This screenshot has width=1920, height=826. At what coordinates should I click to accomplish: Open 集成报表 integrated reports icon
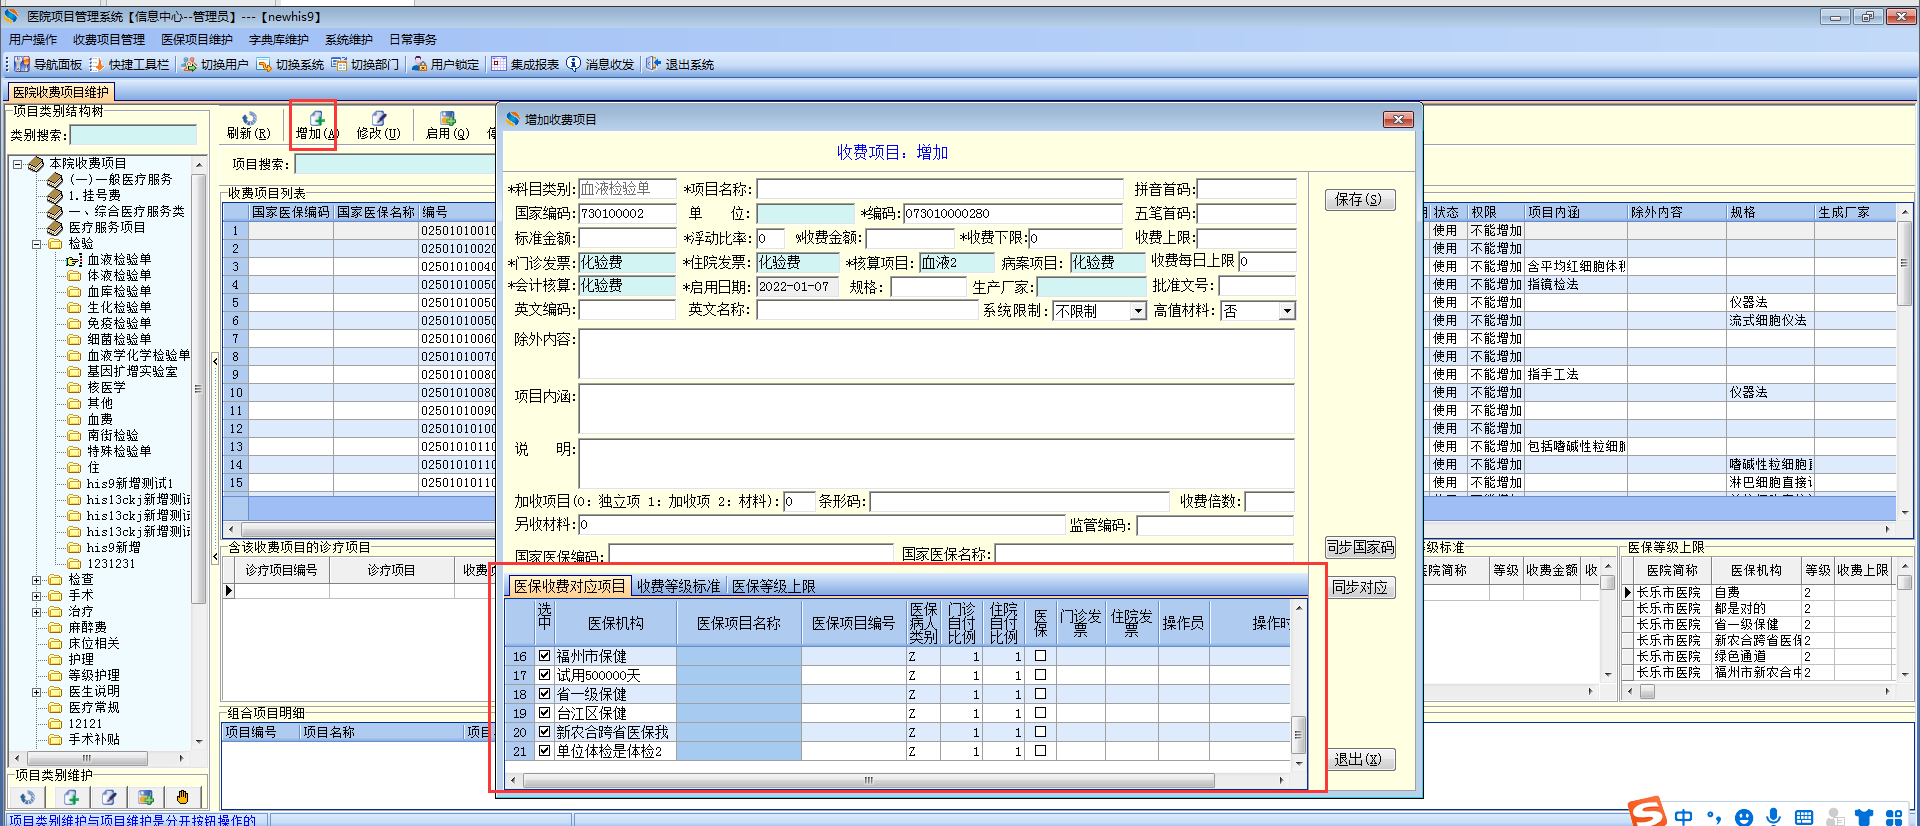(x=499, y=64)
